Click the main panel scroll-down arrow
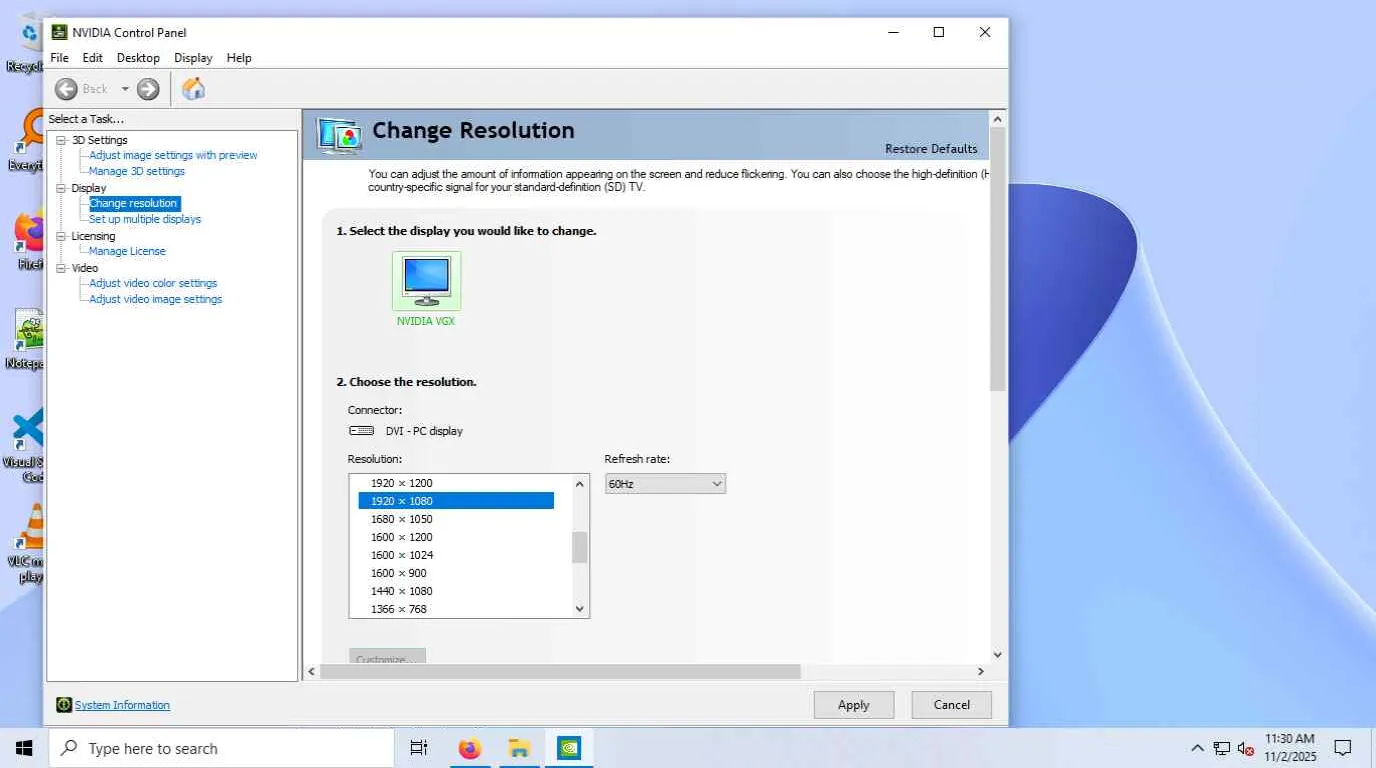 tap(997, 655)
